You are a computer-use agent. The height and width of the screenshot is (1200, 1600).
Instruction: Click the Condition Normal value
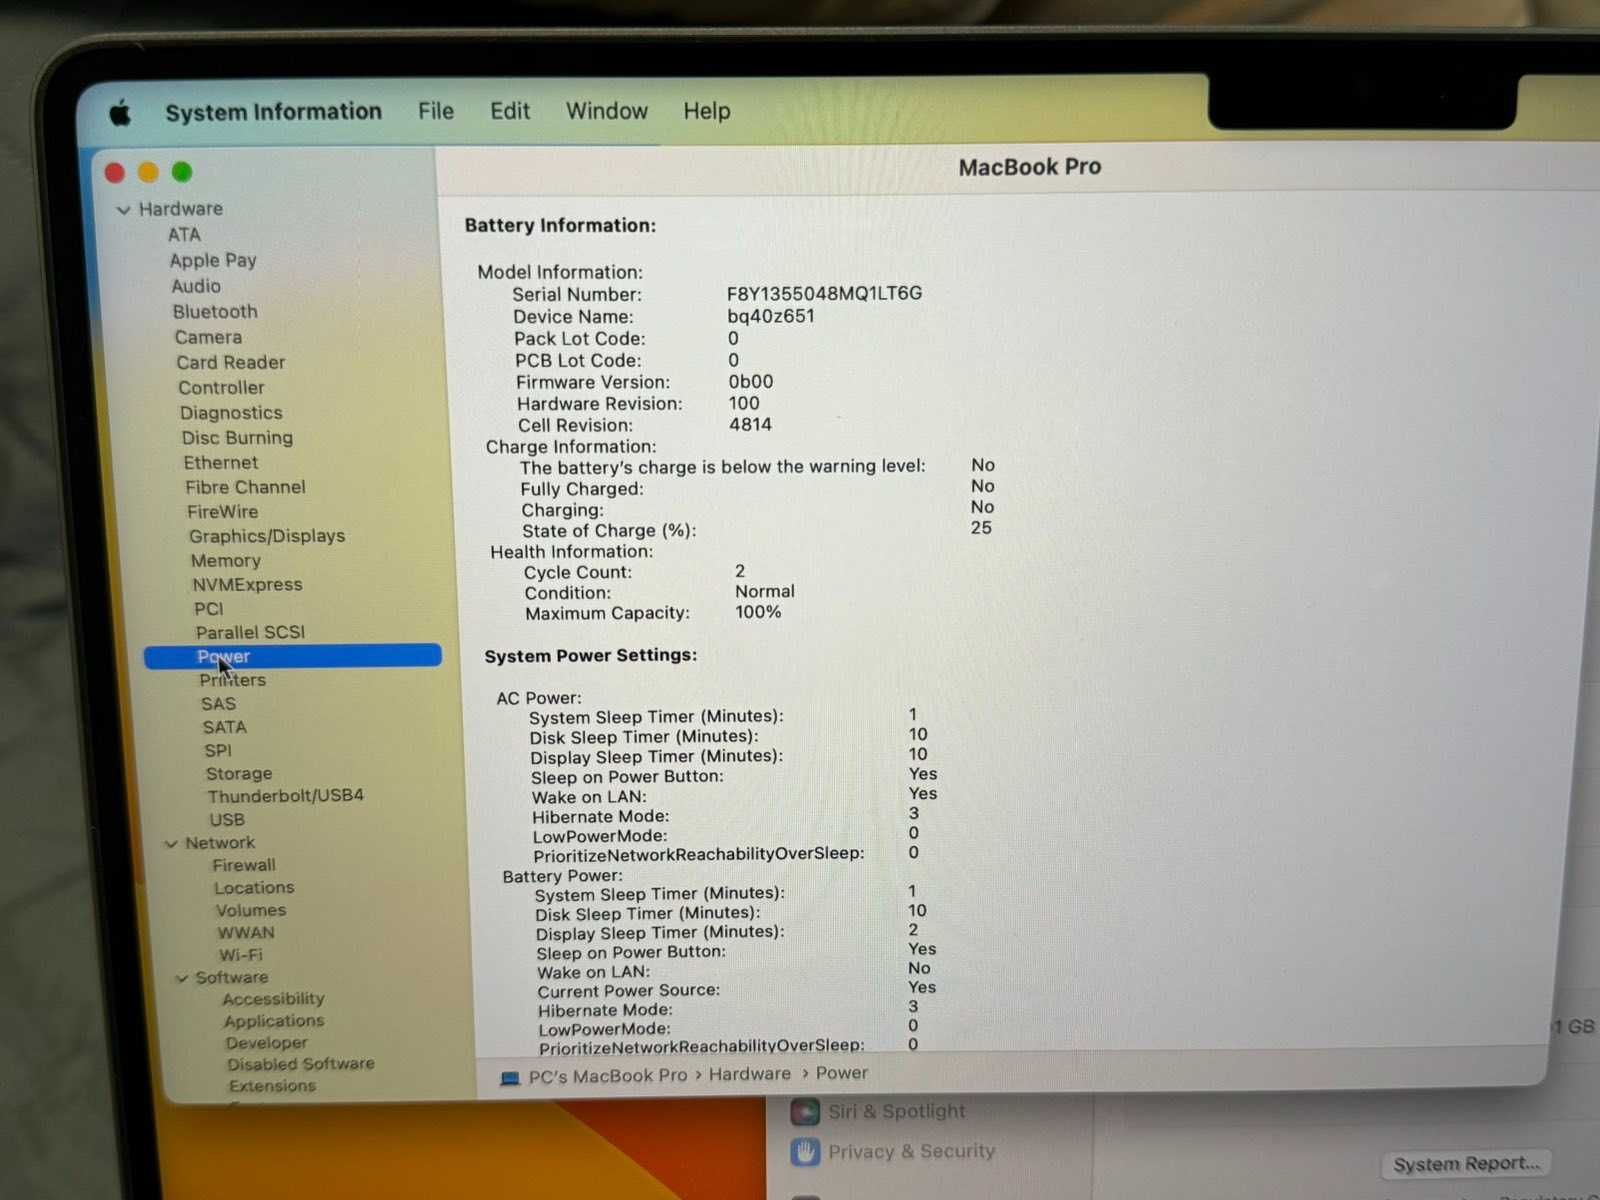[765, 591]
